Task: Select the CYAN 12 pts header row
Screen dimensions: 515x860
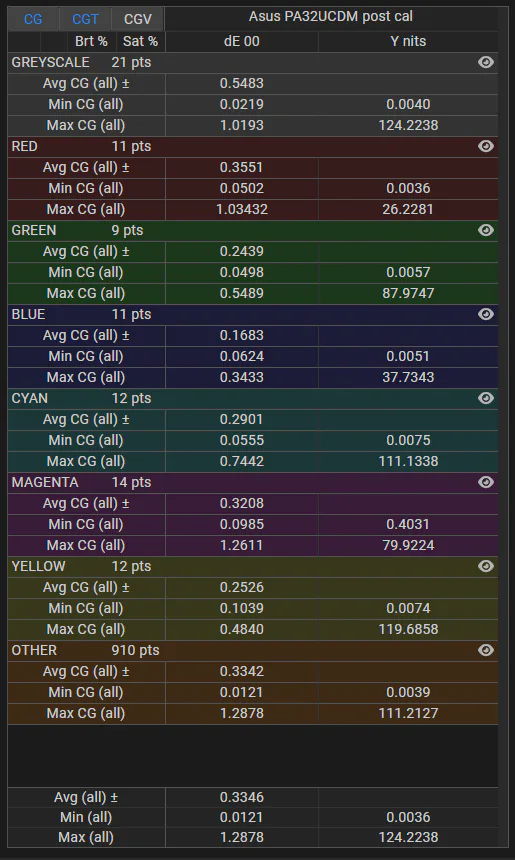Action: click(253, 398)
